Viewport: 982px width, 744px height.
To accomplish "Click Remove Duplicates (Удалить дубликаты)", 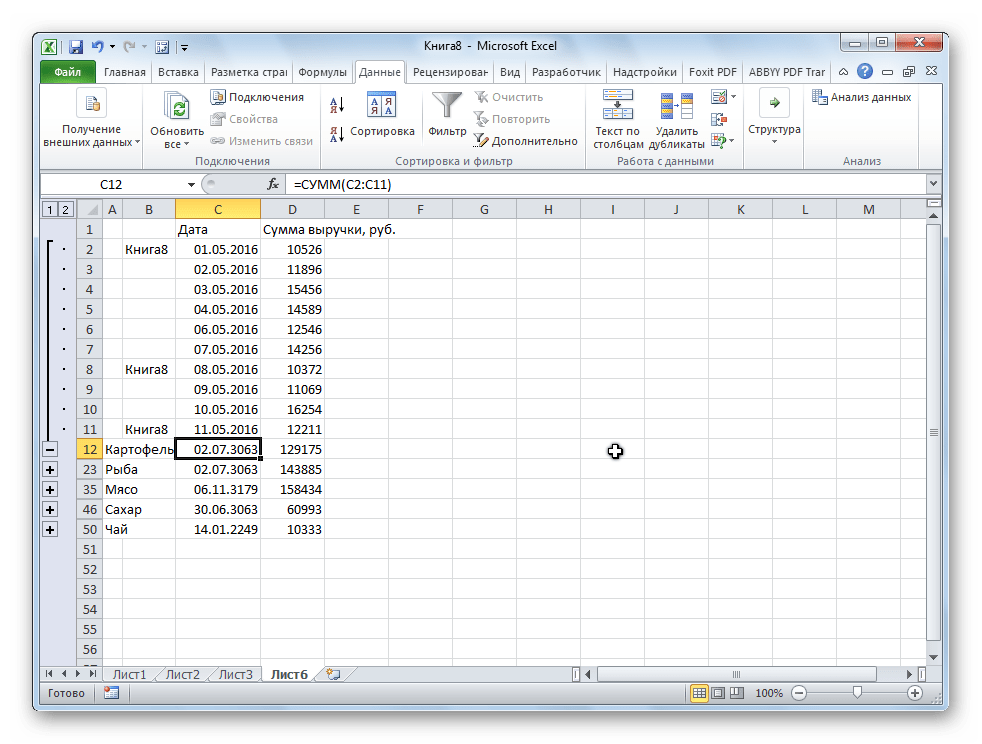I will (x=677, y=118).
